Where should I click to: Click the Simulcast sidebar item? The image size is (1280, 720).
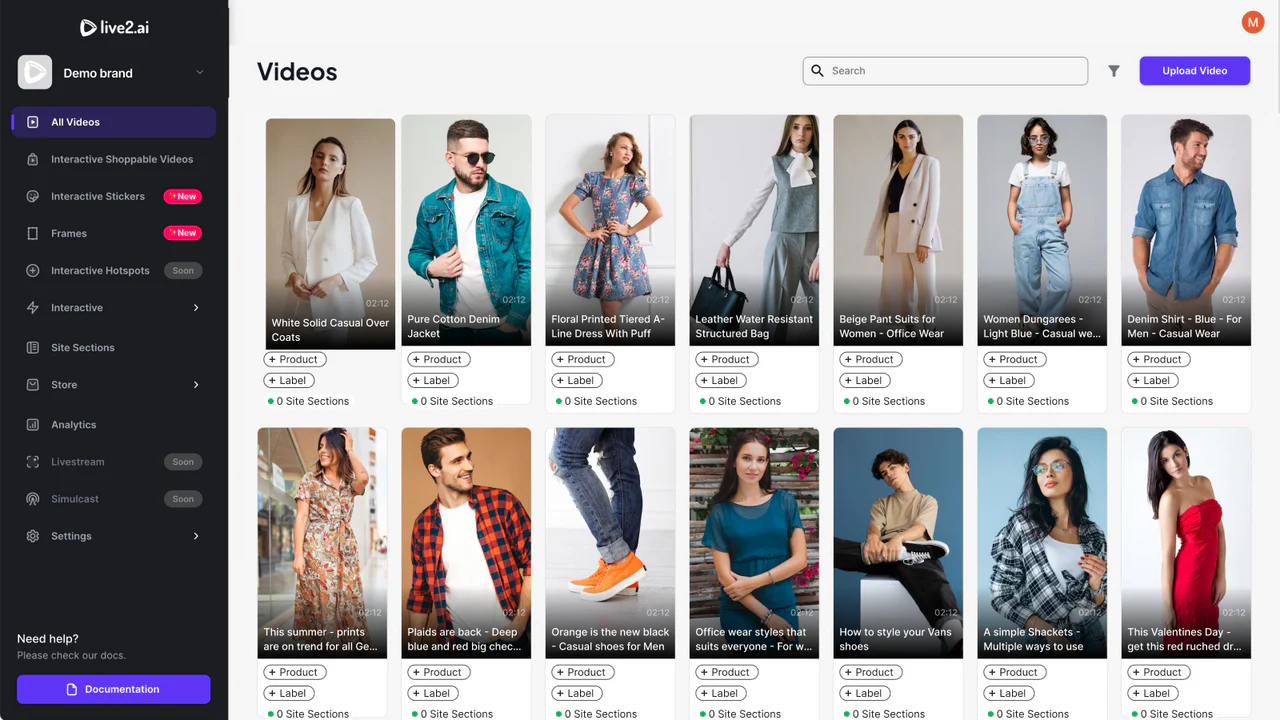[73, 498]
